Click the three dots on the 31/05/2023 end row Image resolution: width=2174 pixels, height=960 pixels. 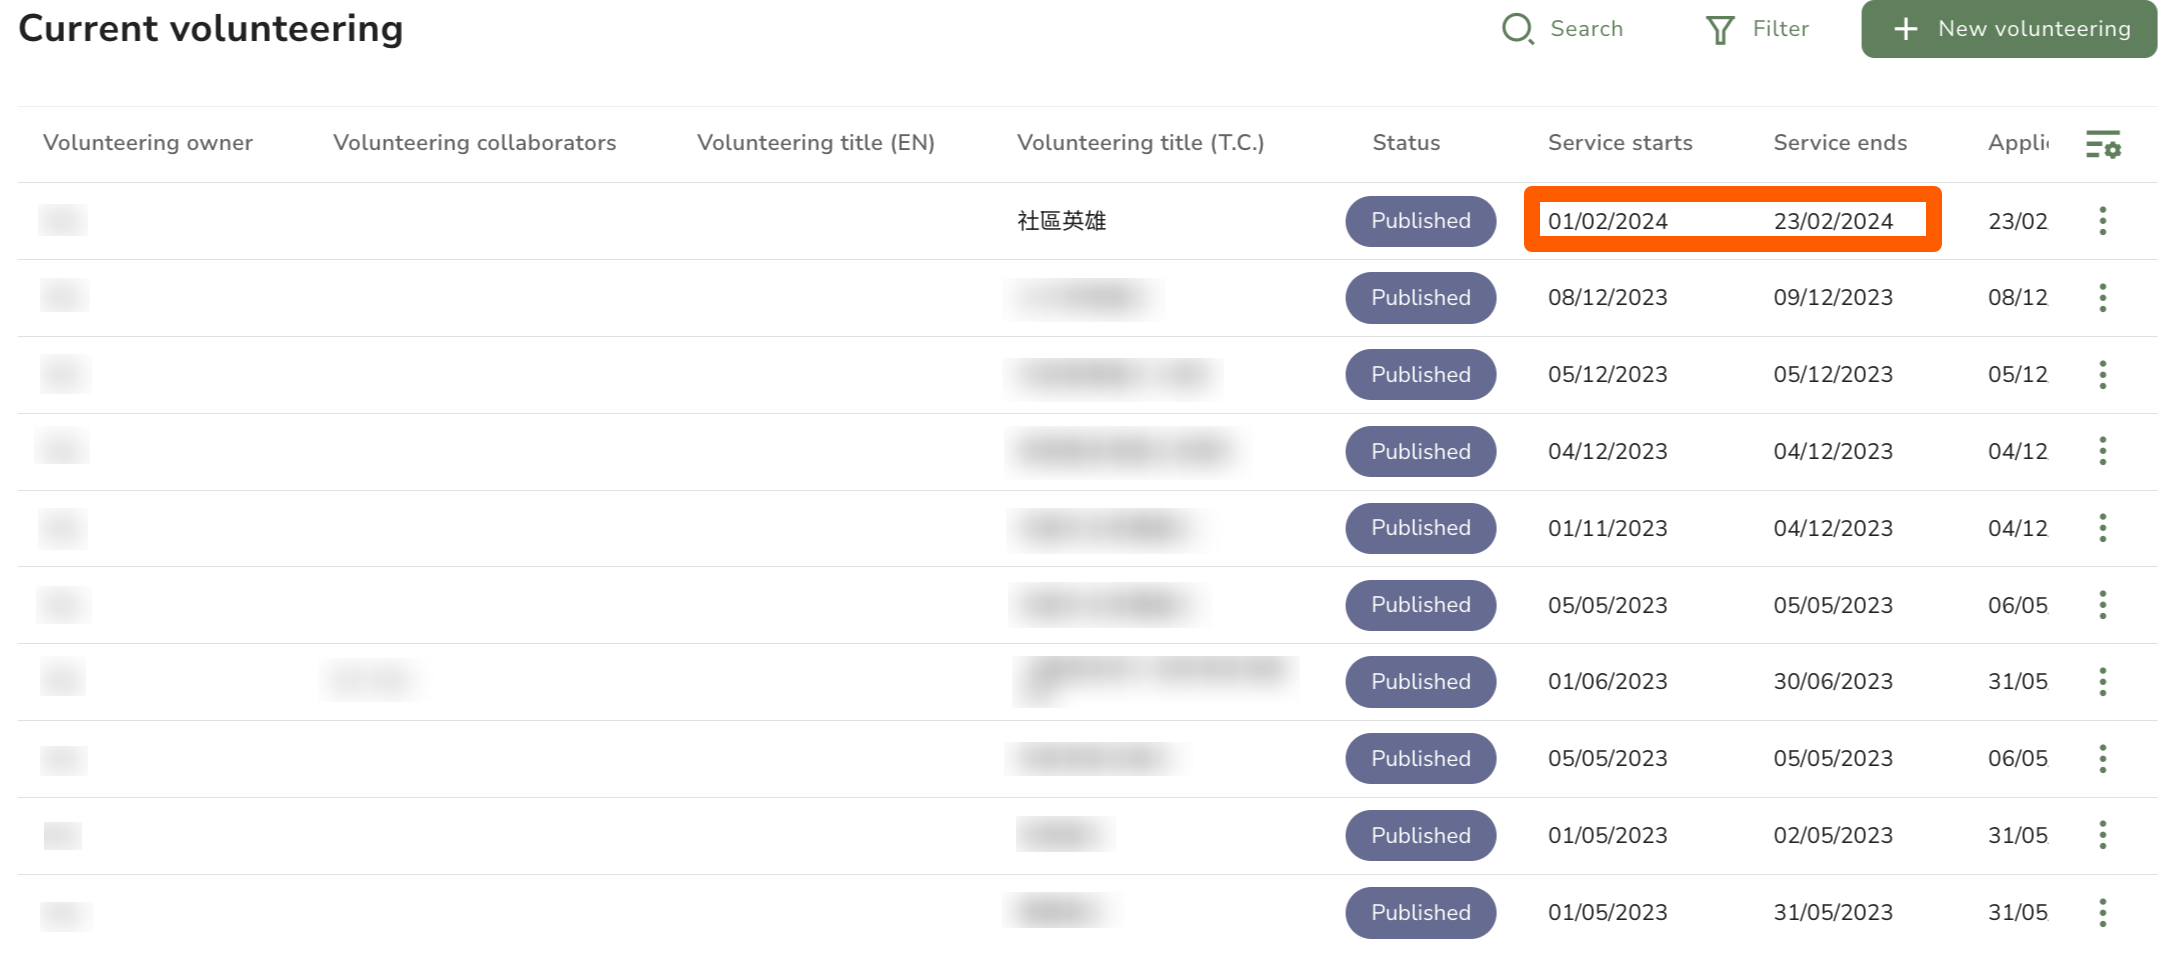coord(2102,912)
